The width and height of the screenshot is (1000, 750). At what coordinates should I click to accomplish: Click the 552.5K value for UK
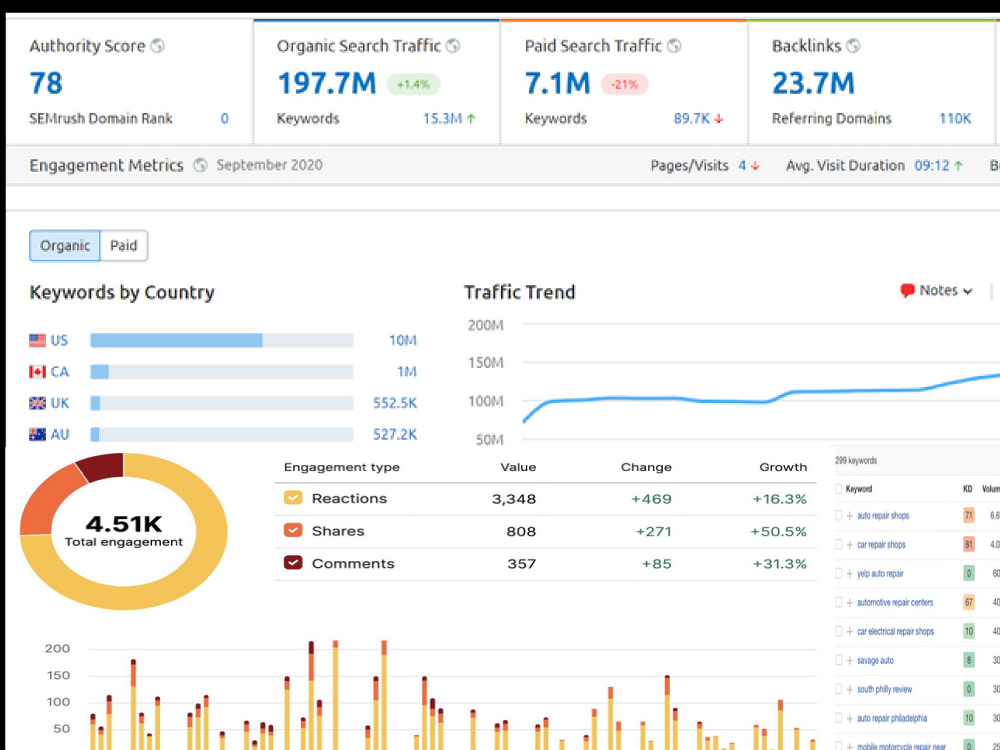click(x=395, y=403)
